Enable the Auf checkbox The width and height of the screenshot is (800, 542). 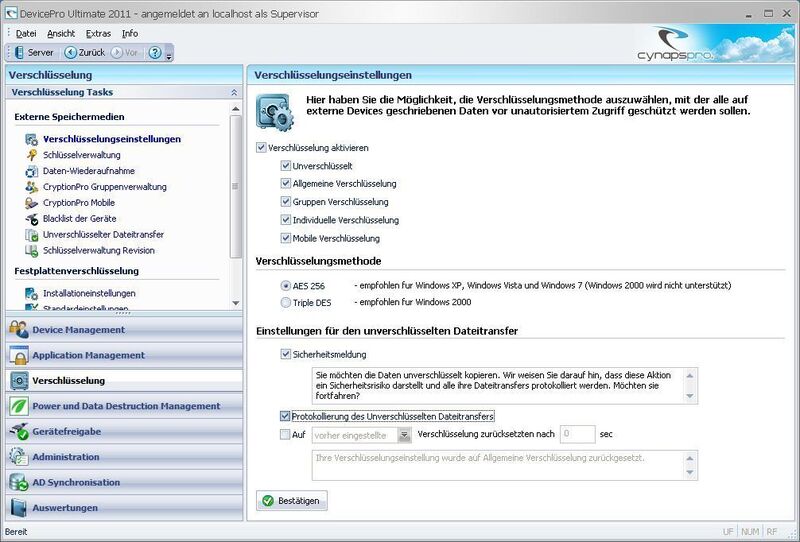pyautogui.click(x=285, y=434)
